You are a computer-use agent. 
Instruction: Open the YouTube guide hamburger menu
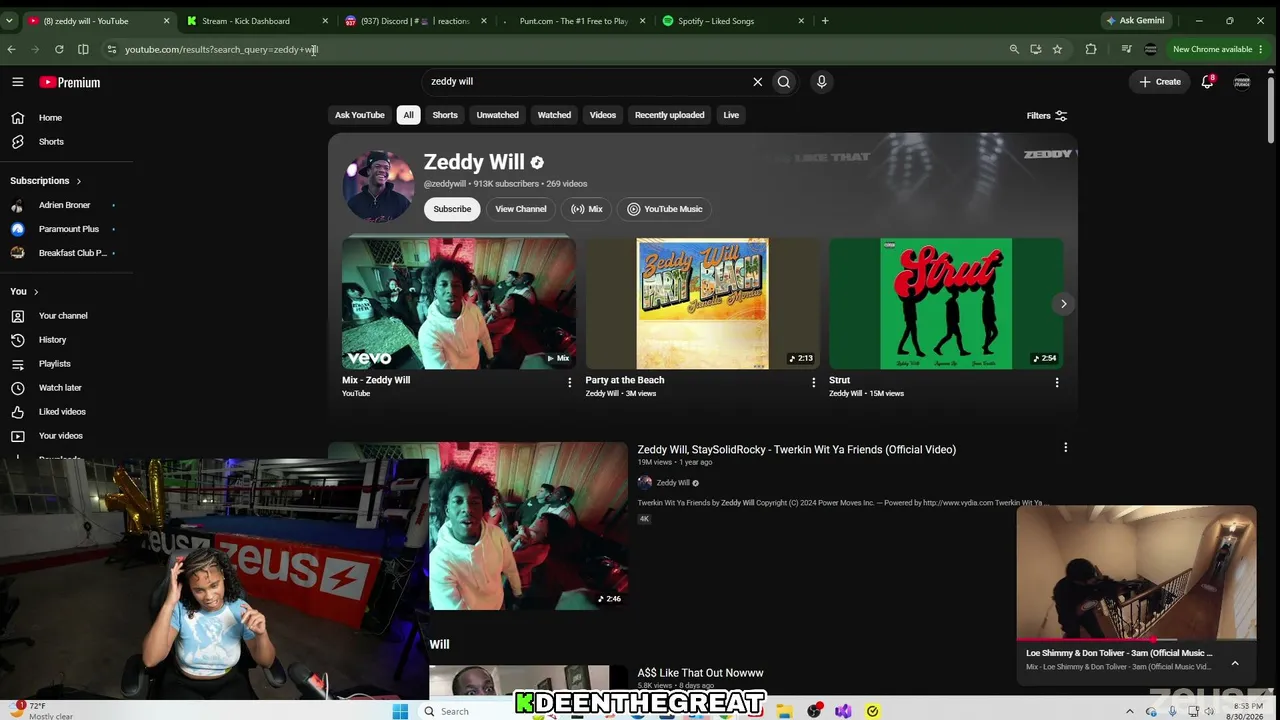point(17,82)
